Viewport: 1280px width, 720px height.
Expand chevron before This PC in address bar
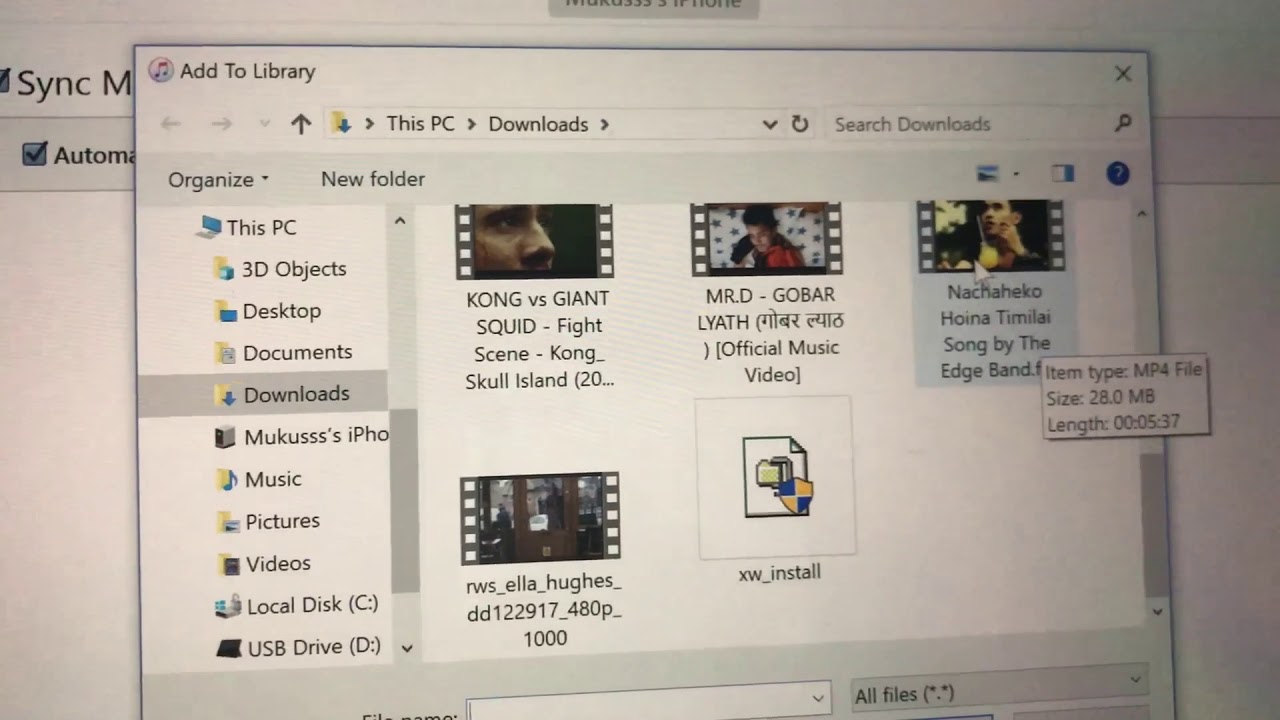[x=370, y=124]
